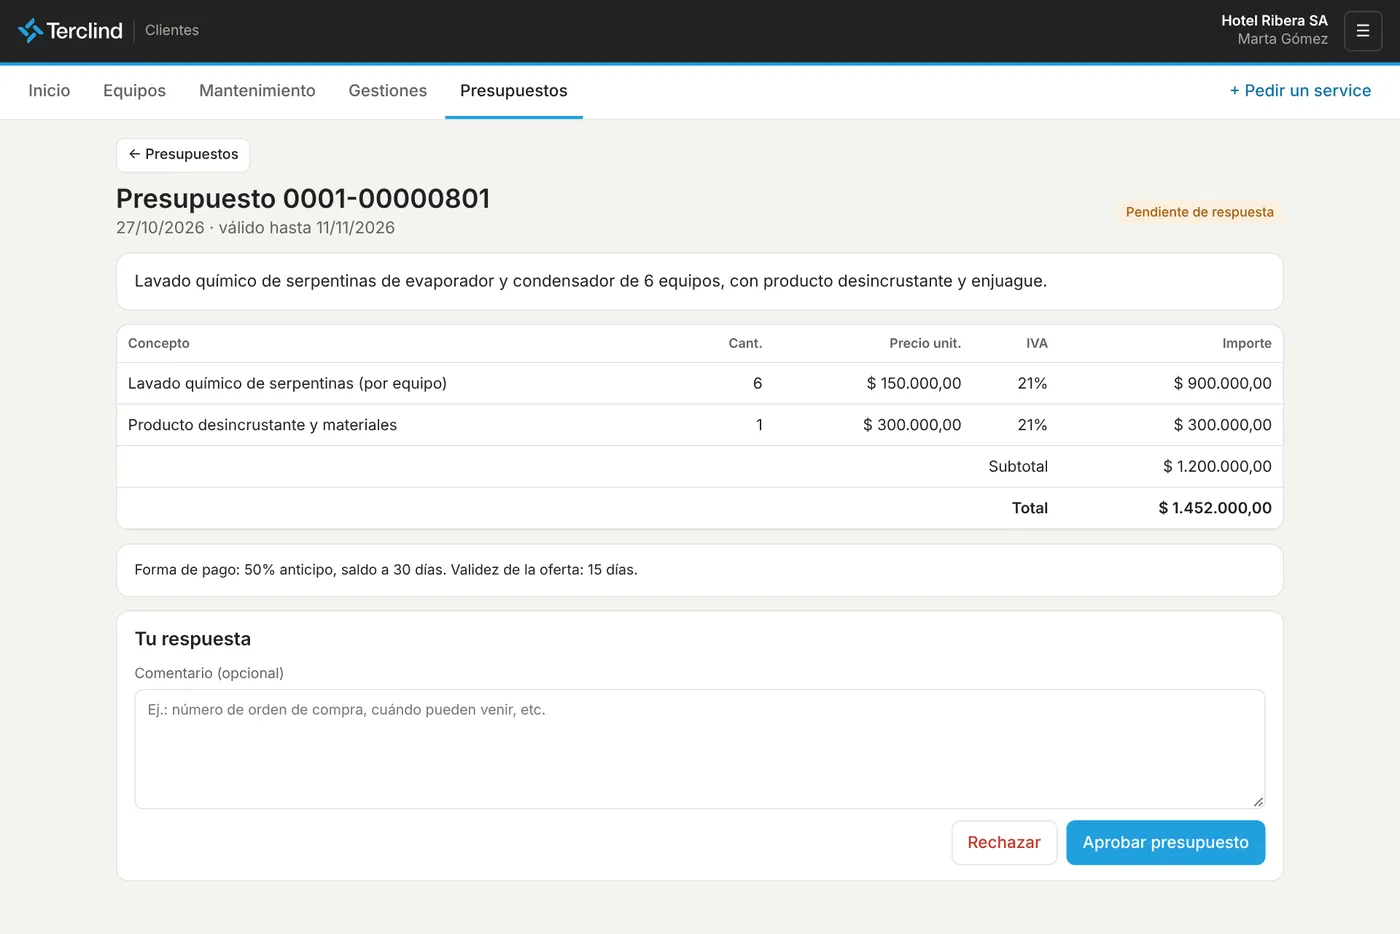Click the Total amount $ 1.452.000,00
The width and height of the screenshot is (1400, 934).
(x=1215, y=508)
